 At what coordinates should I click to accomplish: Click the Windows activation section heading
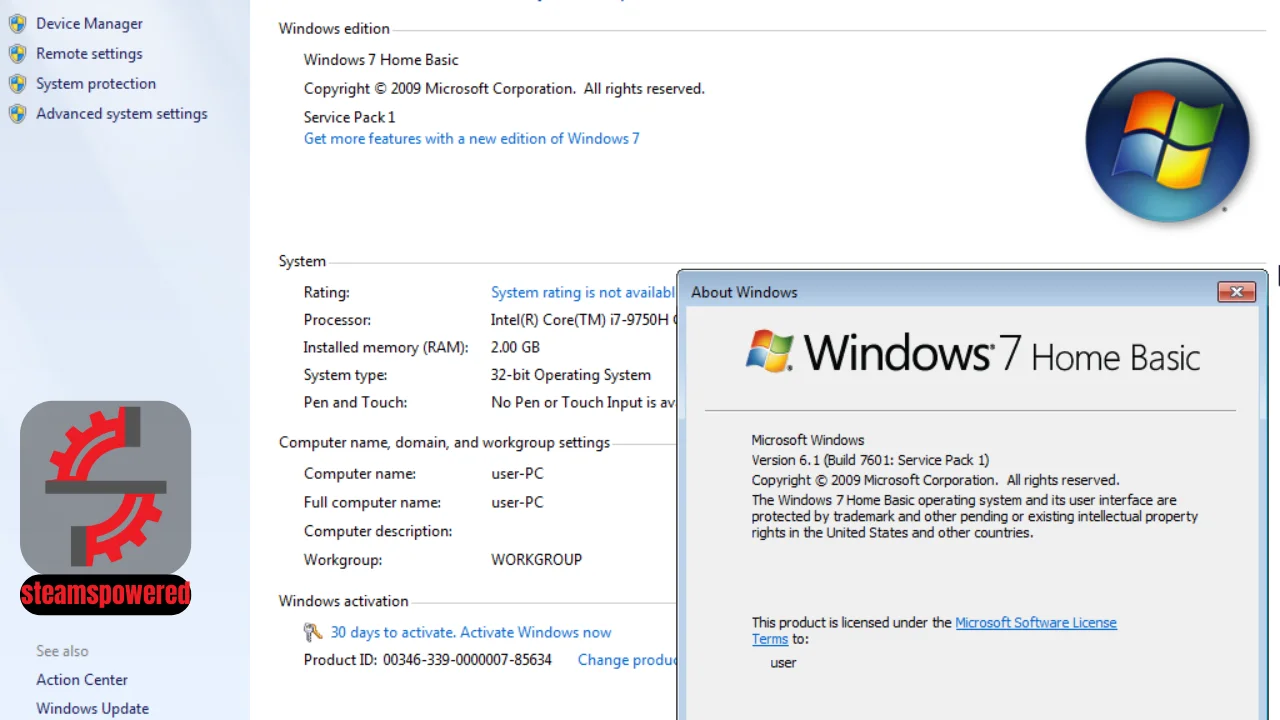pos(343,601)
